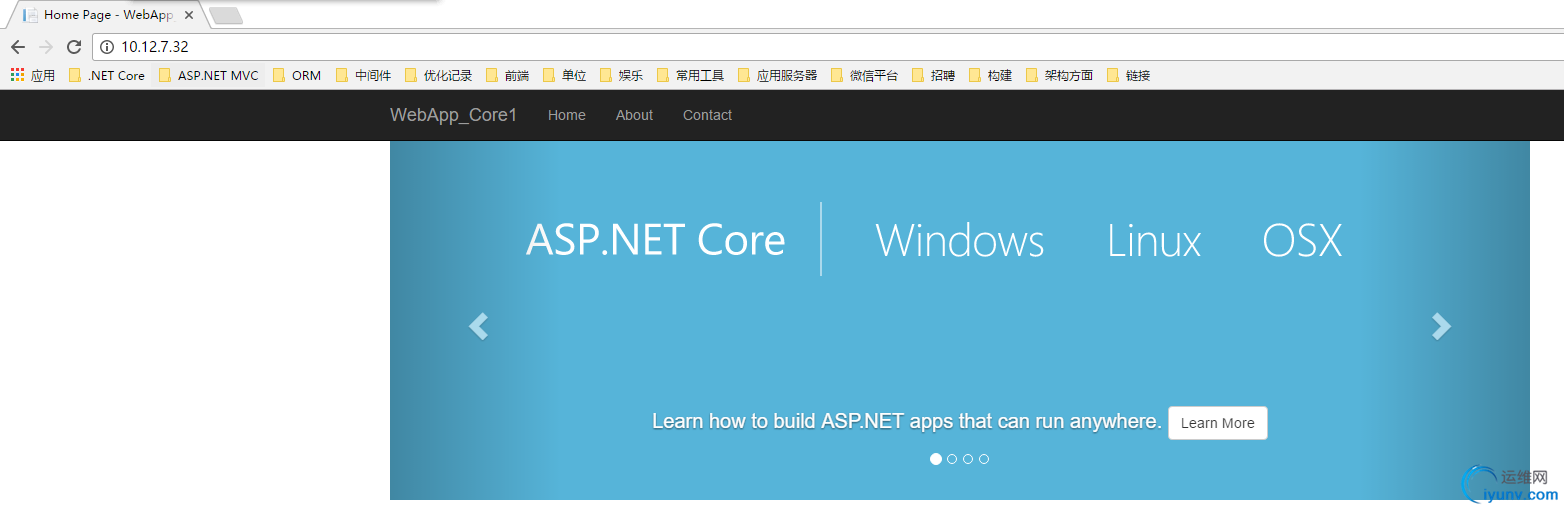Screen dimensions: 1564x511
Task: Open the 单位 bookmark folder
Action: tap(565, 75)
